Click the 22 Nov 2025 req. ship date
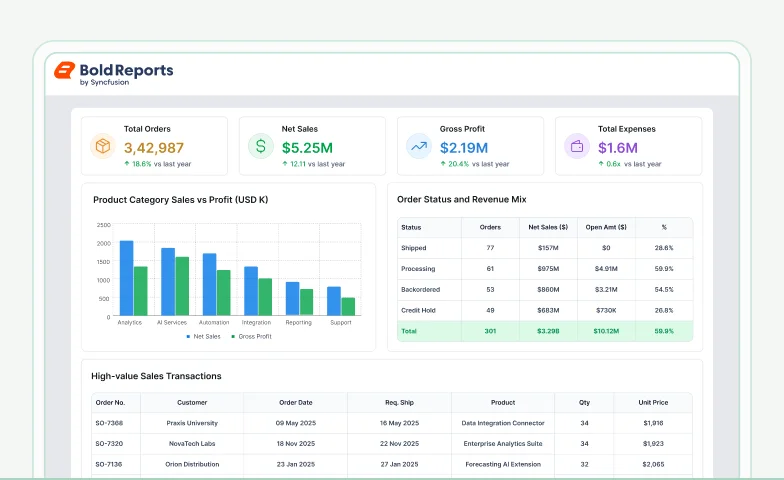This screenshot has width=784, height=480. pos(400,444)
